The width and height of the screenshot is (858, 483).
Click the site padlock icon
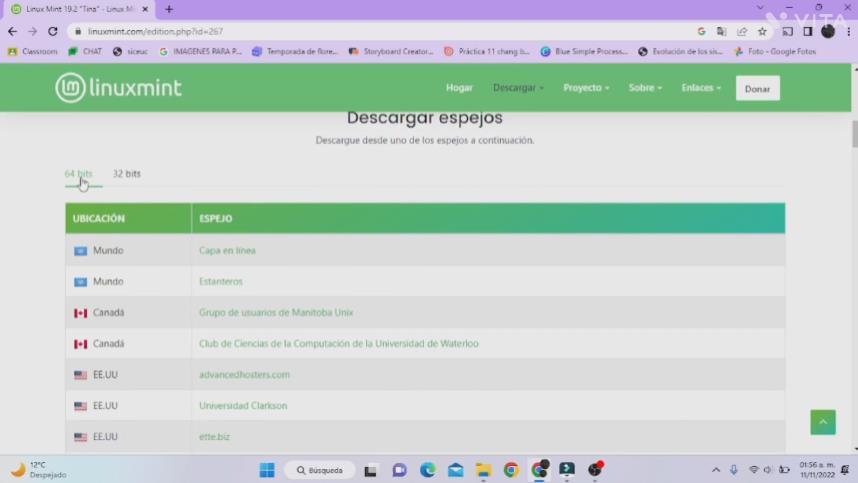pyautogui.click(x=78, y=32)
